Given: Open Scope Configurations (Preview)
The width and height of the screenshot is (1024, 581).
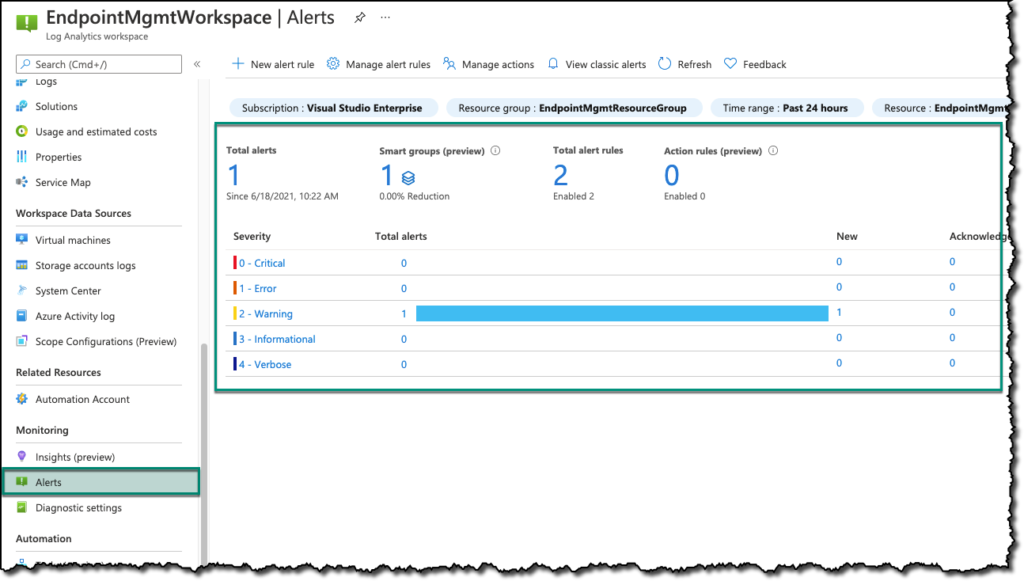Looking at the screenshot, I should [x=106, y=341].
